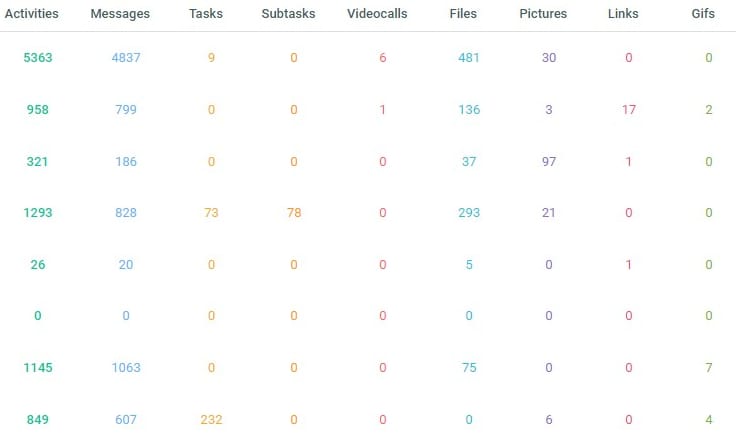Click the 5363 activities value
The height and width of the screenshot is (442, 736).
[x=37, y=58]
